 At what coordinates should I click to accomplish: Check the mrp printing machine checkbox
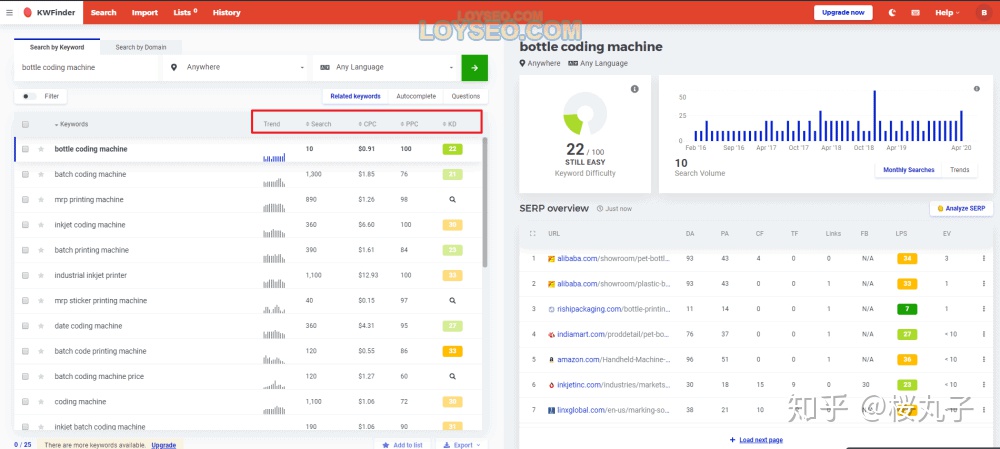tap(26, 200)
